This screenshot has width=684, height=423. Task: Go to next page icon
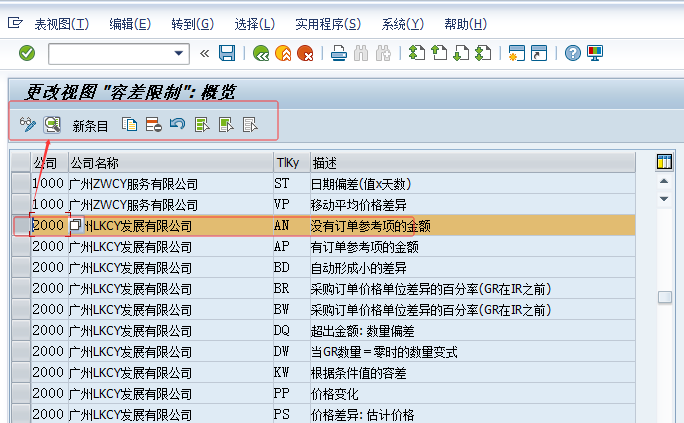coord(461,53)
